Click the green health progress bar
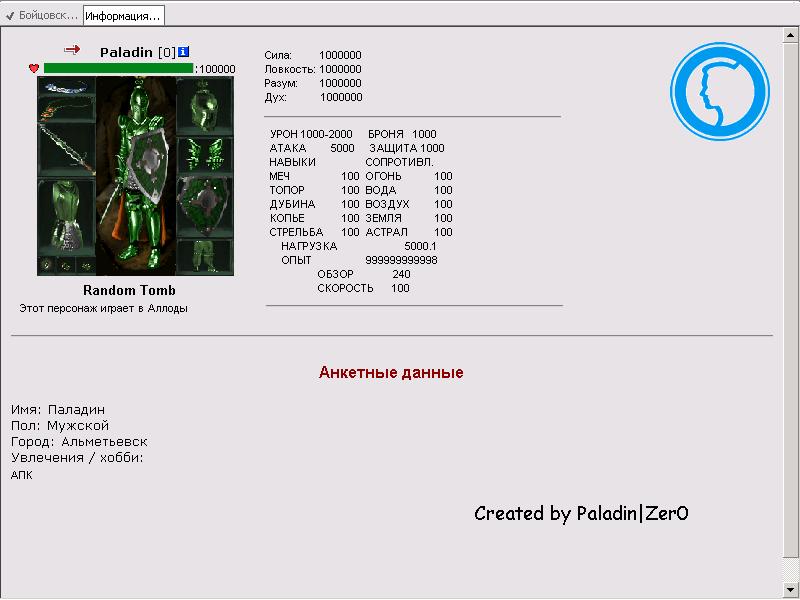800x600 pixels. [x=118, y=68]
